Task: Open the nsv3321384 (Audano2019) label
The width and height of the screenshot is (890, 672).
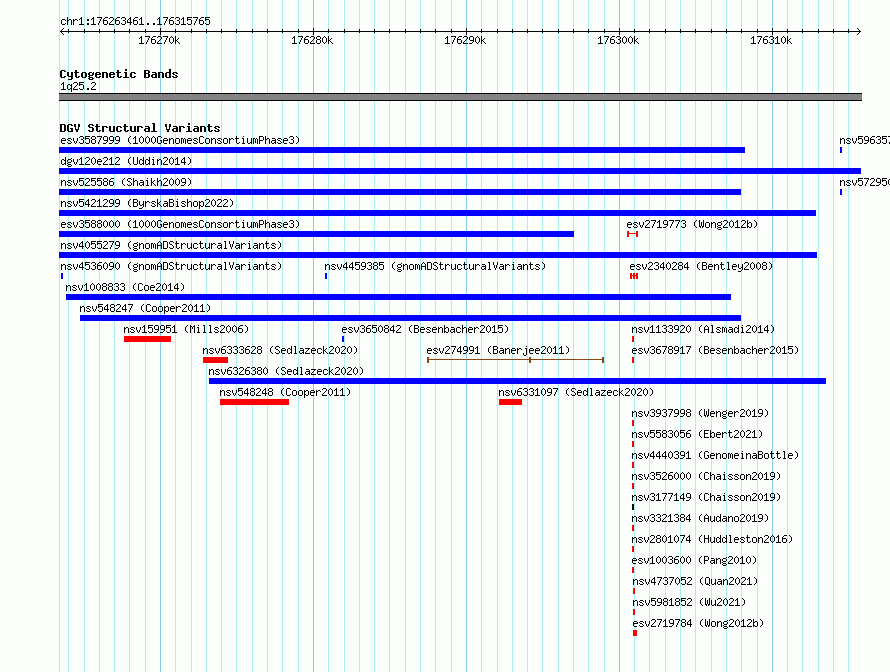Action: (700, 518)
